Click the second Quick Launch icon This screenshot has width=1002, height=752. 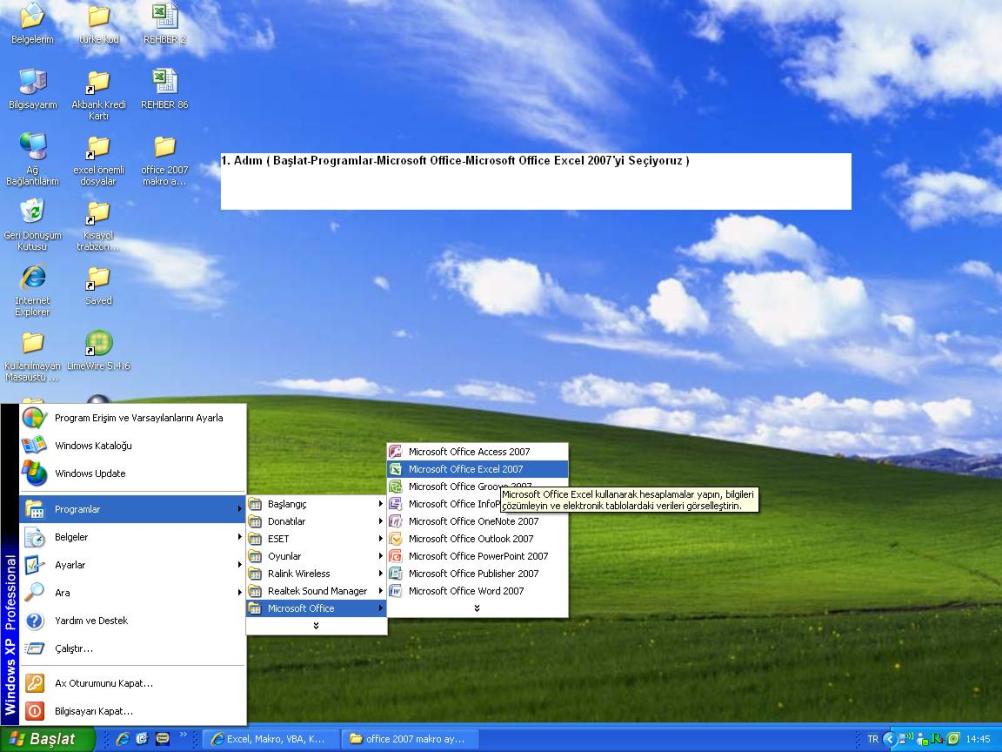143,739
